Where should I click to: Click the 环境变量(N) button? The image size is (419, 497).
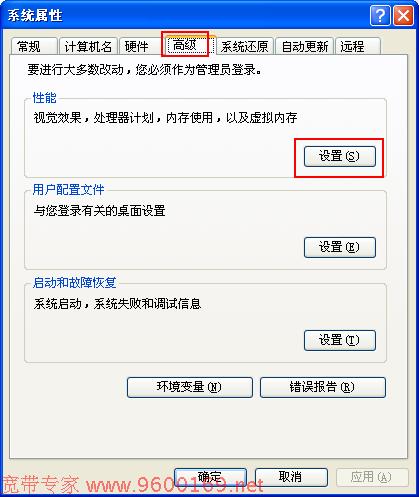pyautogui.click(x=190, y=387)
